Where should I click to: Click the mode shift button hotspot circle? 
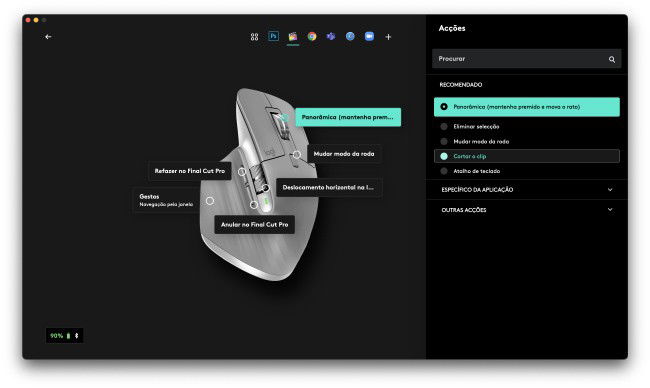[297, 155]
